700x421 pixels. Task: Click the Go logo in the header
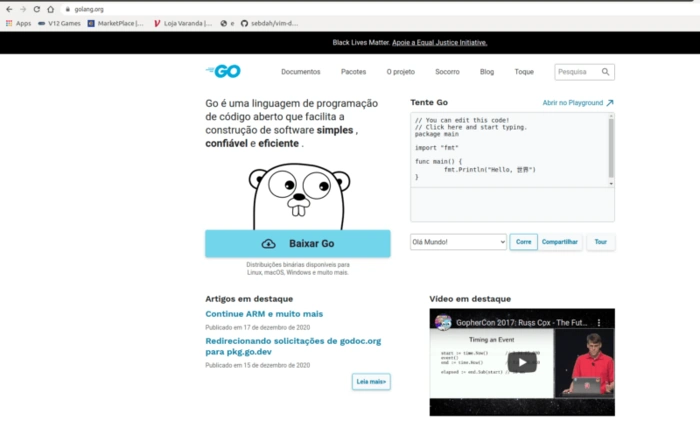click(x=224, y=72)
